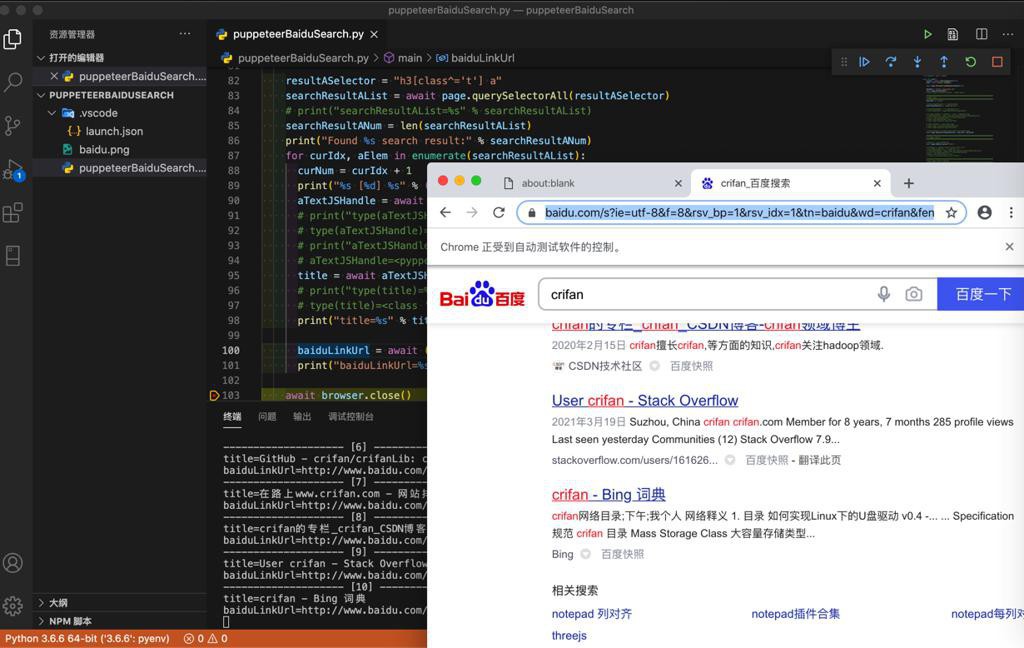This screenshot has height=648, width=1024.
Task: Click the Chrome address bar URL
Action: pos(739,212)
